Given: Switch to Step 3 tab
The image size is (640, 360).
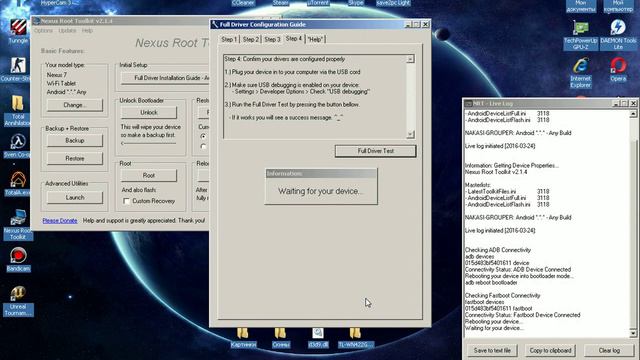Looking at the screenshot, I should coord(272,39).
